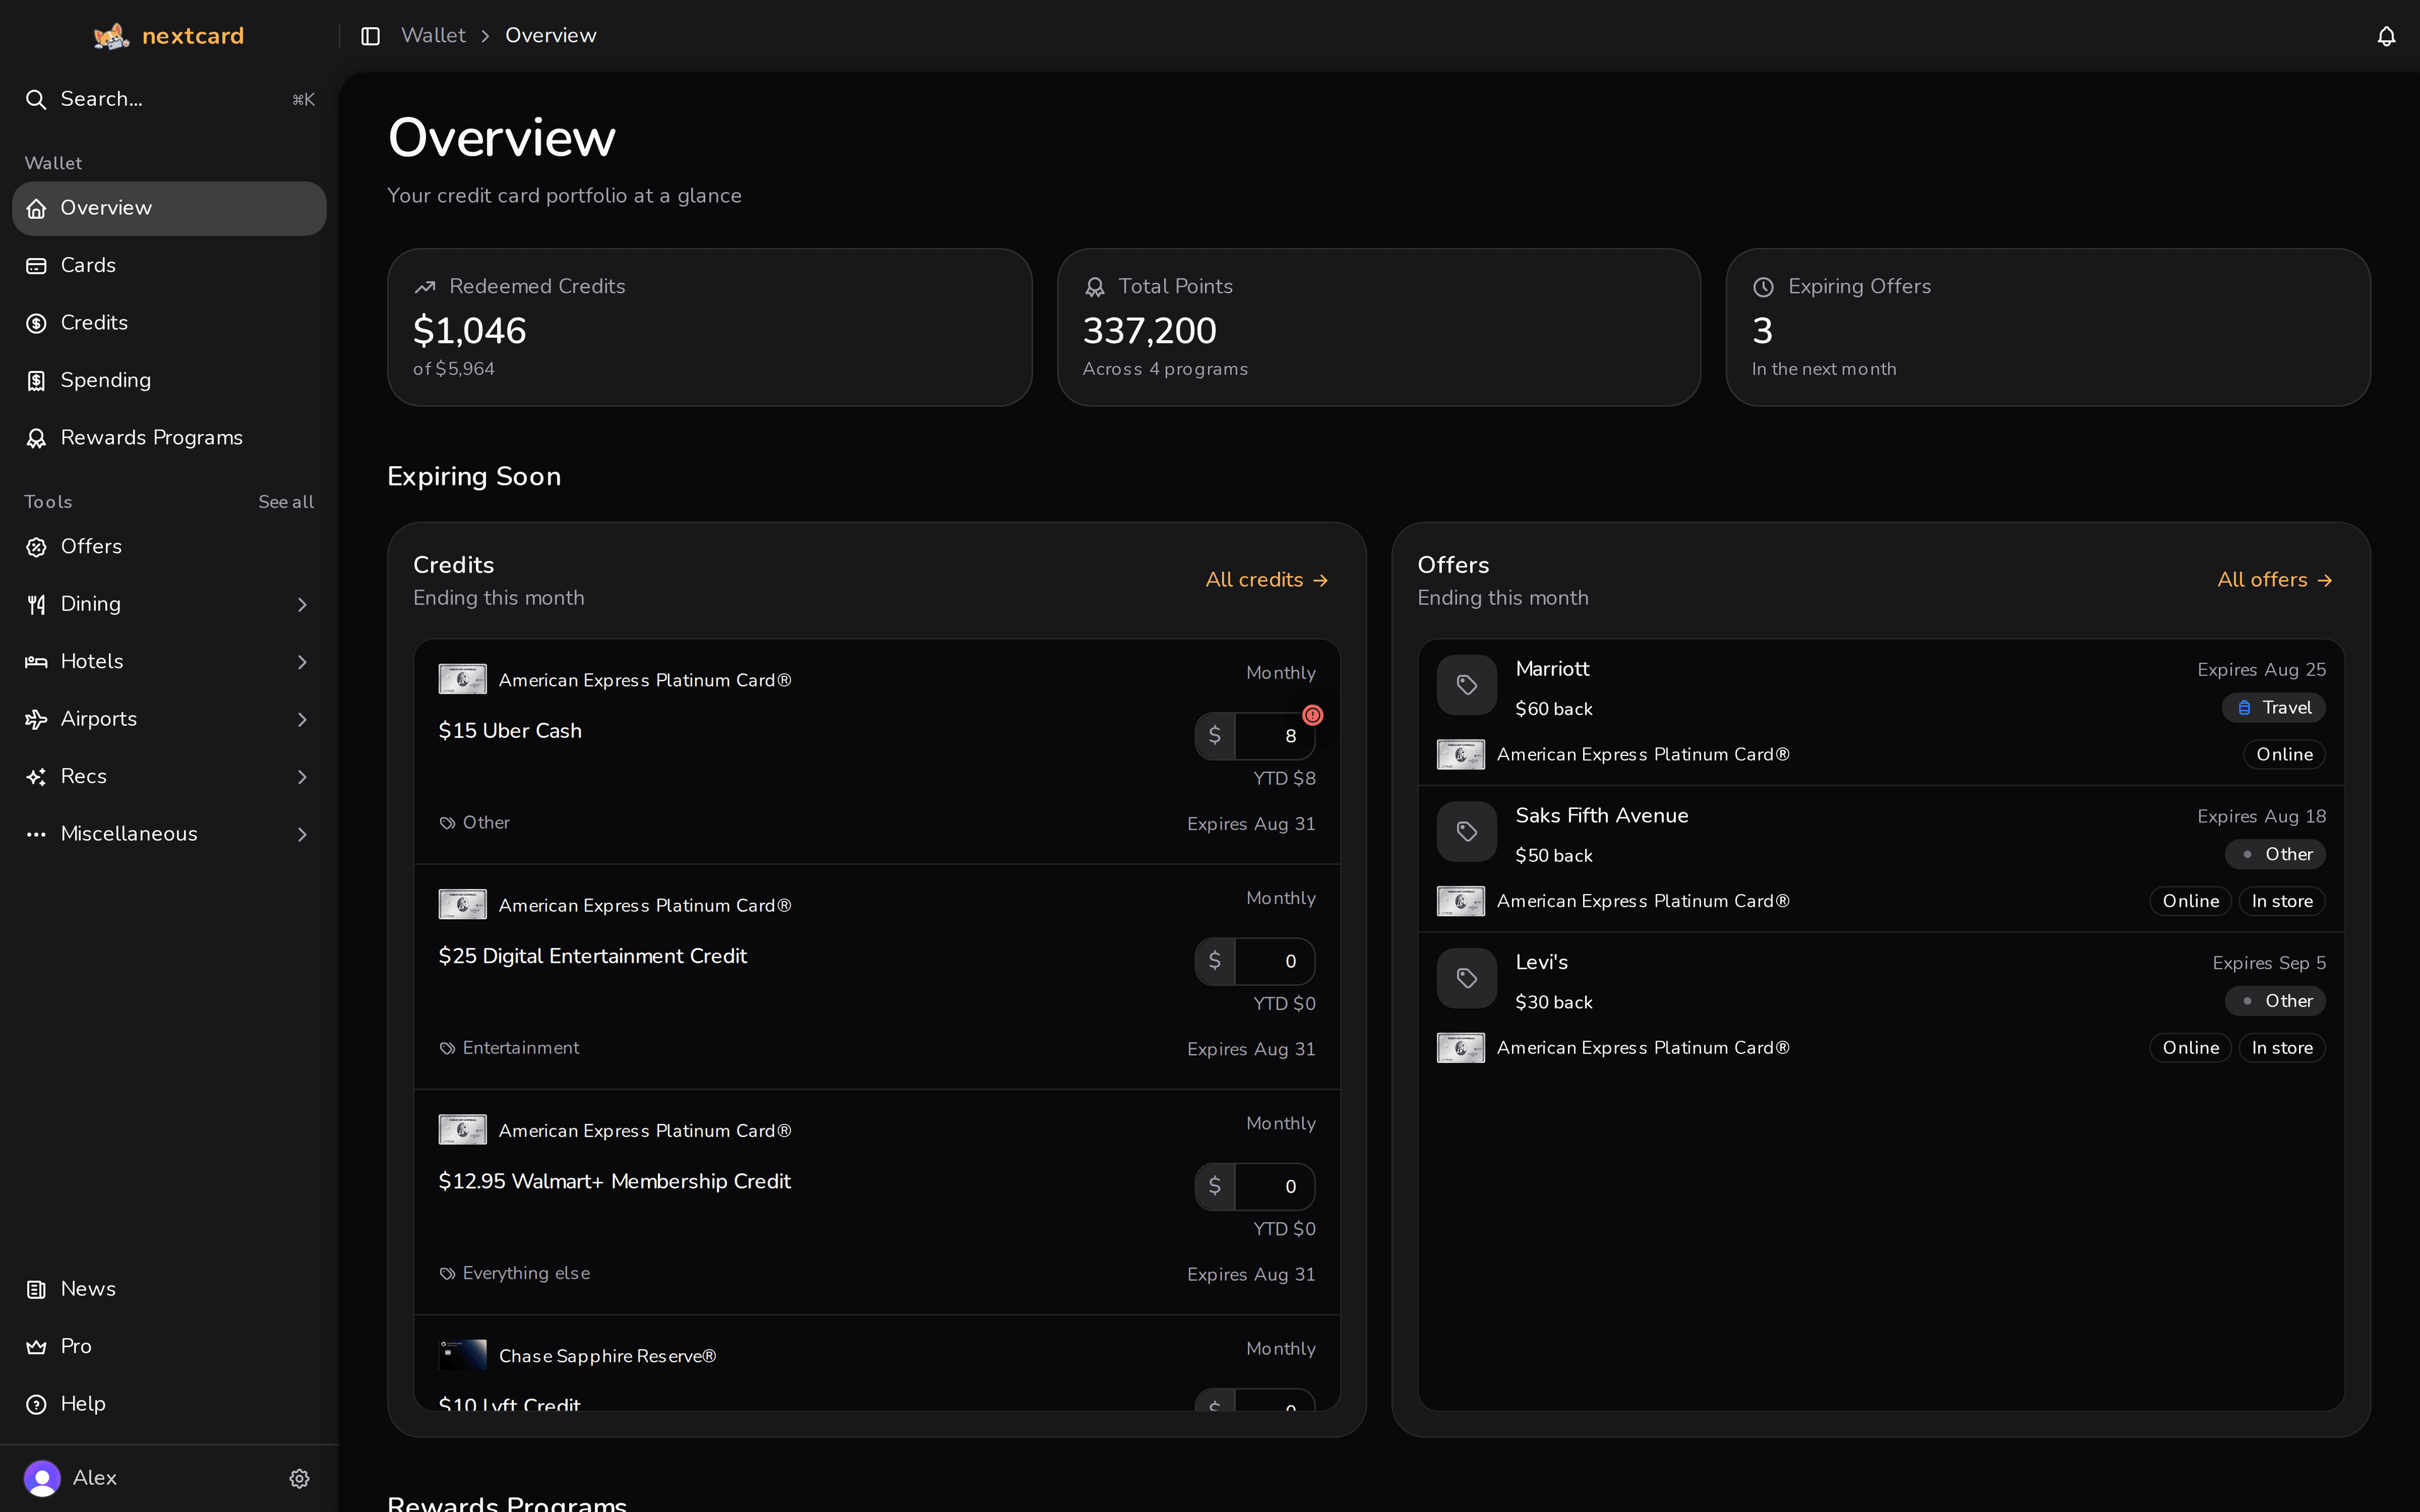Click the YTD $8 label

tap(1284, 778)
